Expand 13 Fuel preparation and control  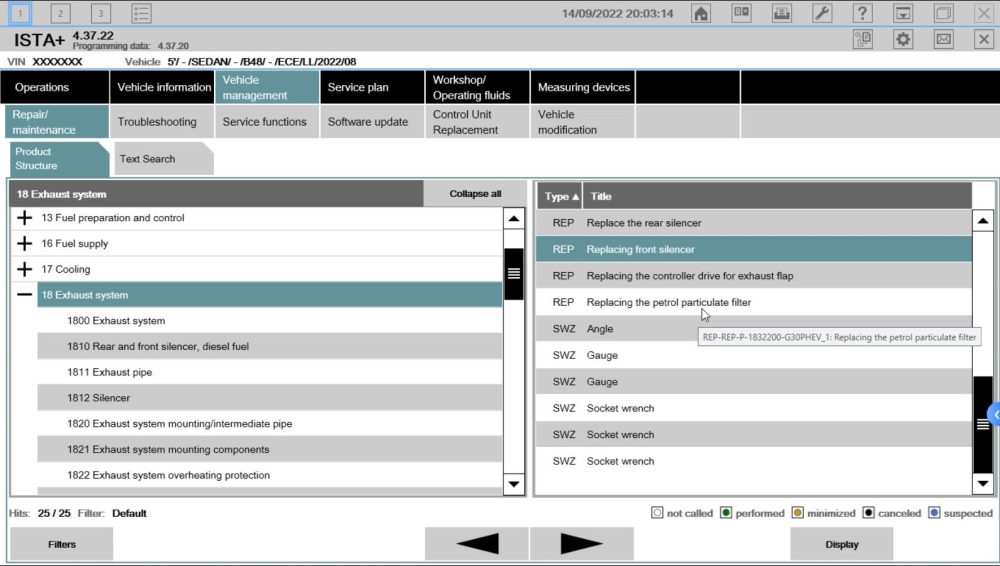click(x=24, y=218)
